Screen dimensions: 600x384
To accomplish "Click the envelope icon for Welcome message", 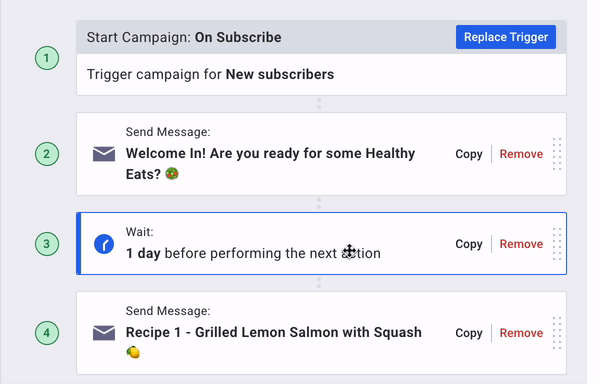I will (104, 154).
